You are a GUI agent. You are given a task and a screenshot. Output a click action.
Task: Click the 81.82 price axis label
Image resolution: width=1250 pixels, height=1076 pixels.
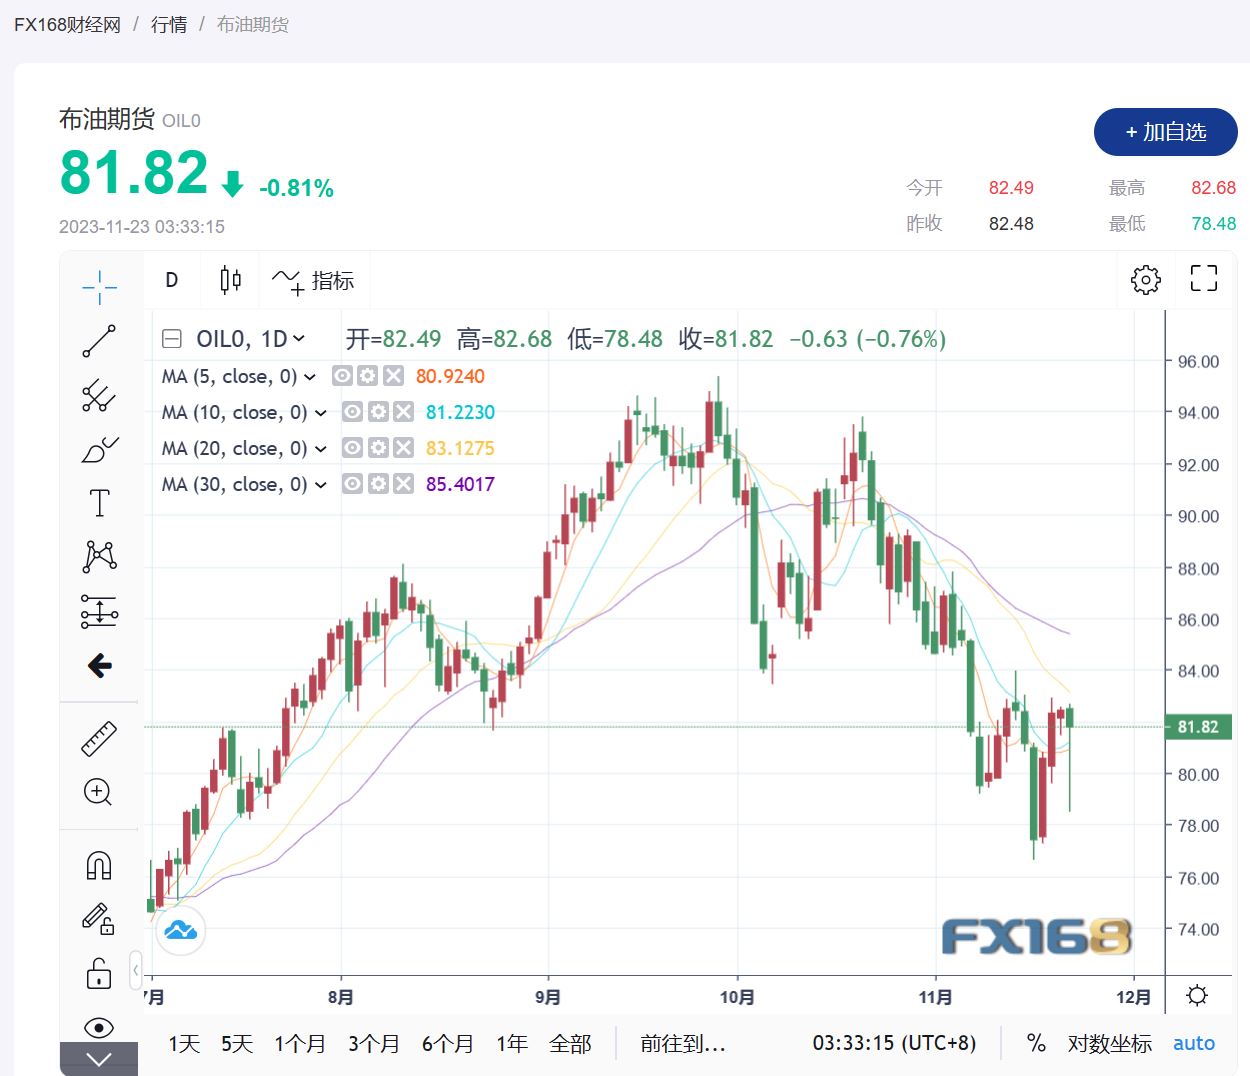tap(1197, 727)
